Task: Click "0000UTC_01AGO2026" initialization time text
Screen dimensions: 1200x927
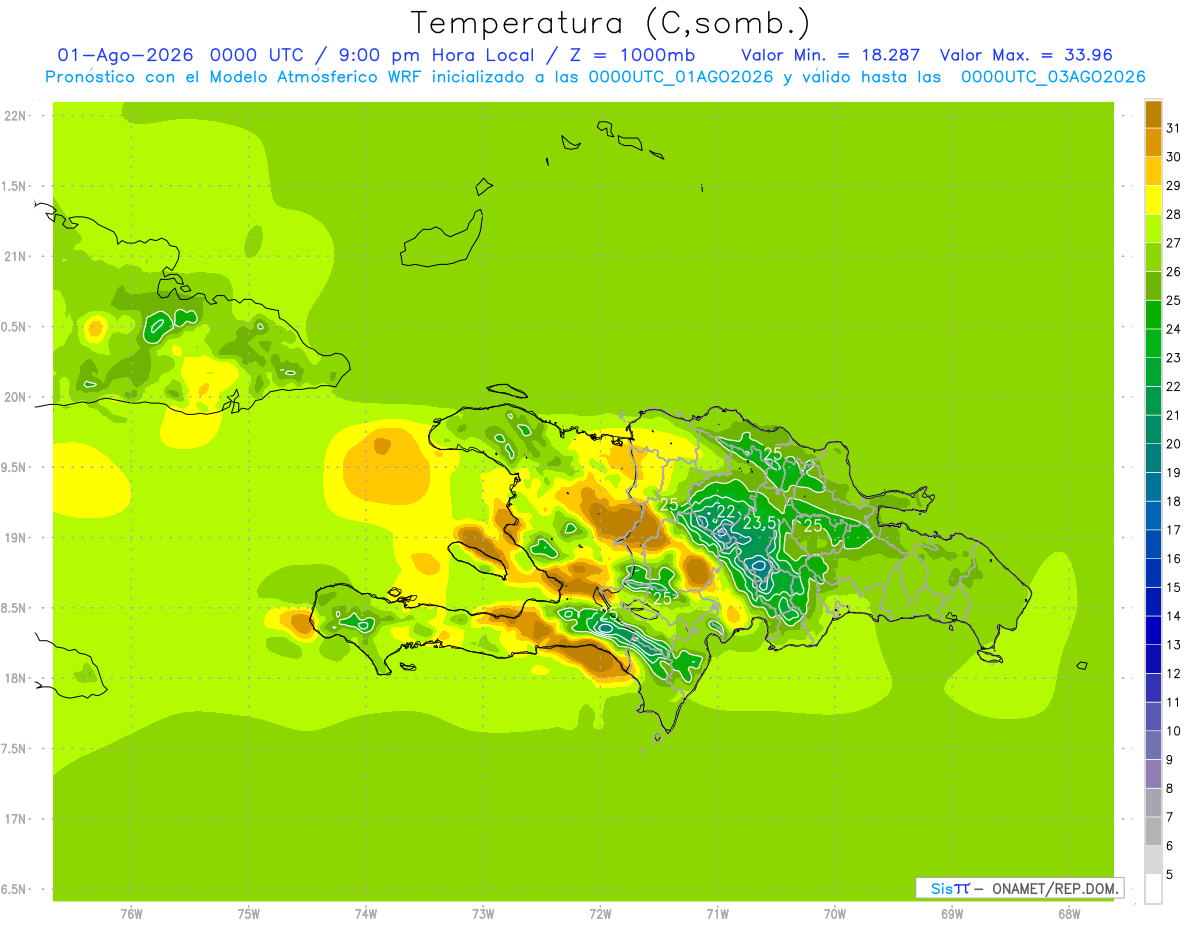Action: click(x=681, y=77)
